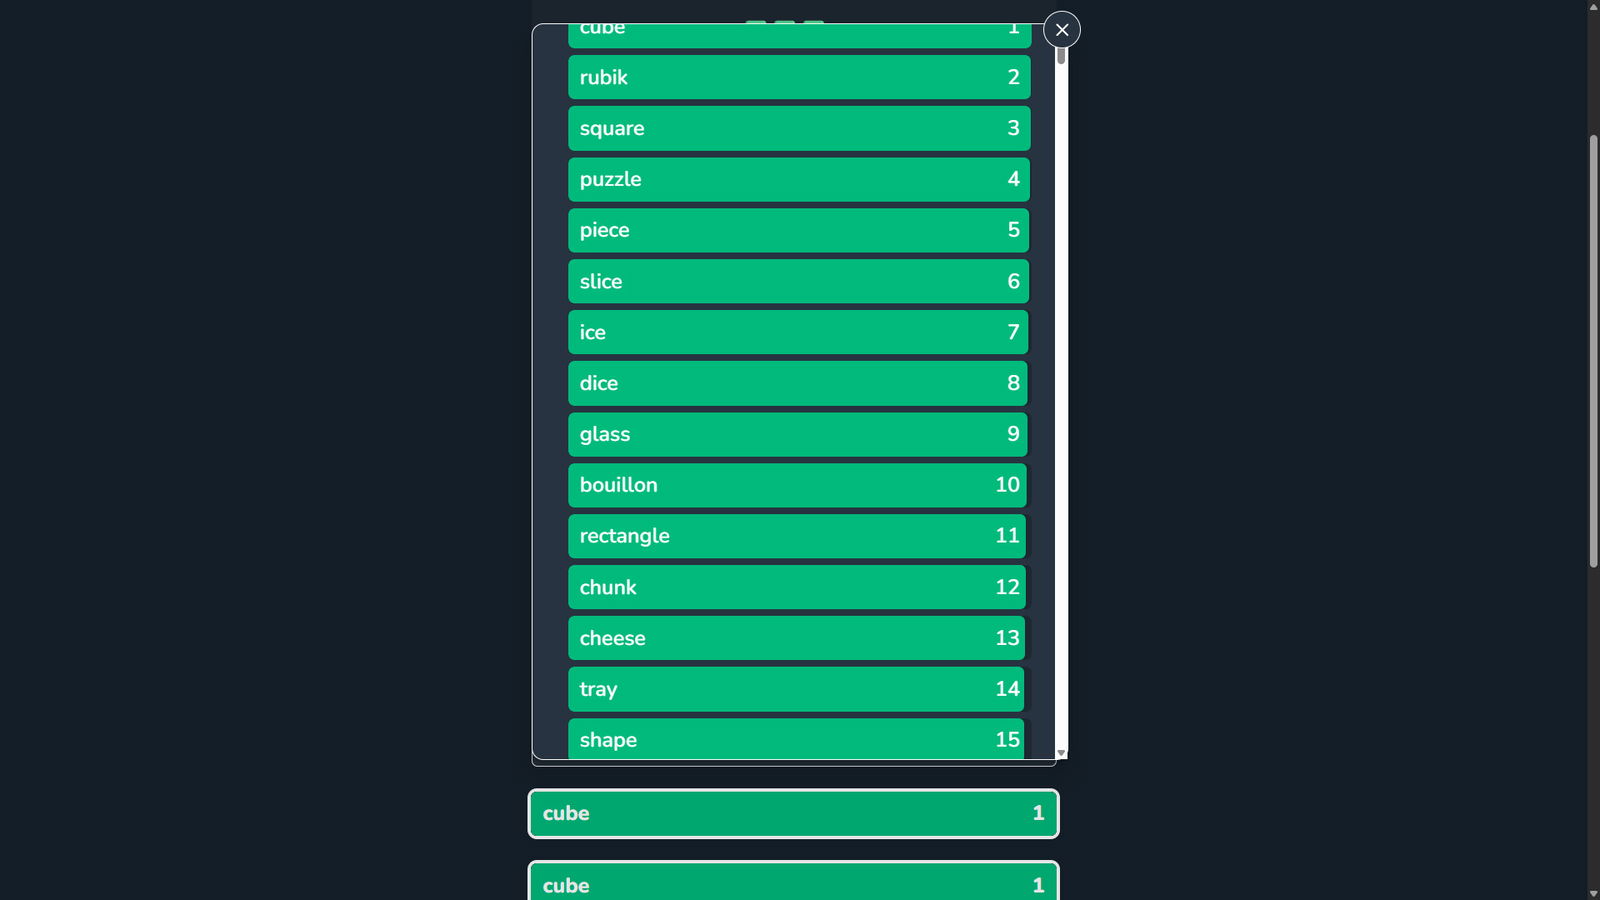This screenshot has width=1600, height=900.
Task: Choose the bouillon word entry
Action: coord(797,485)
